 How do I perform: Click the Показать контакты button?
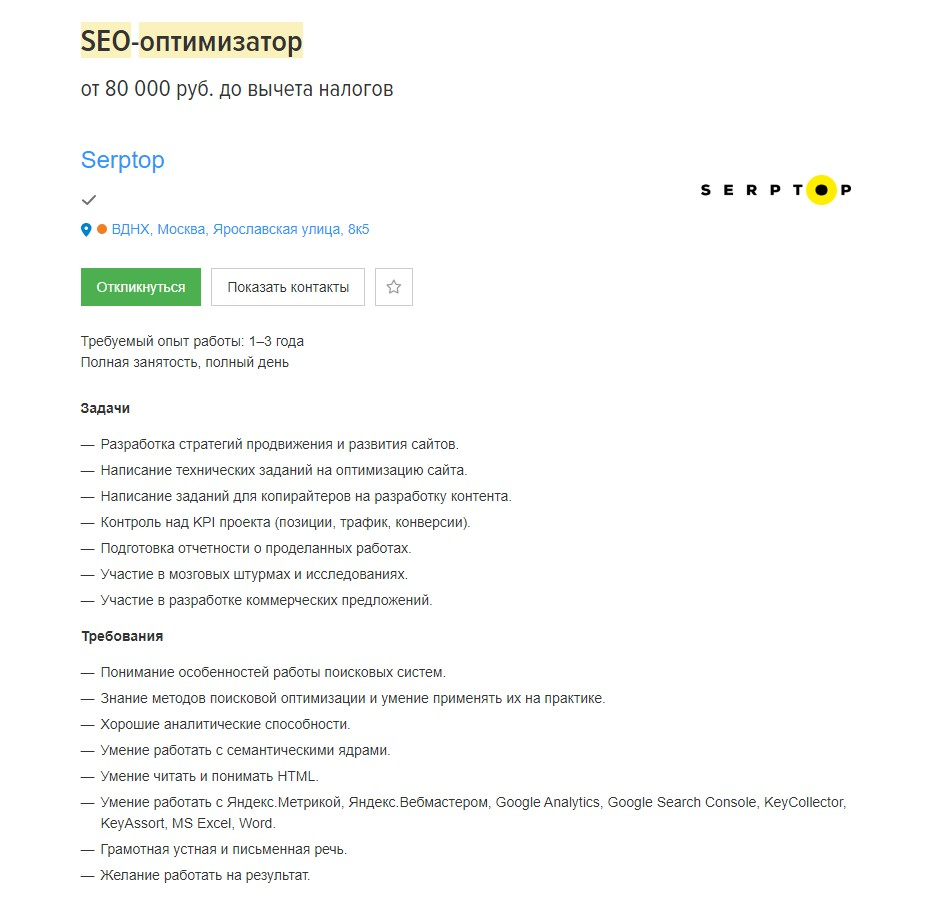[288, 287]
